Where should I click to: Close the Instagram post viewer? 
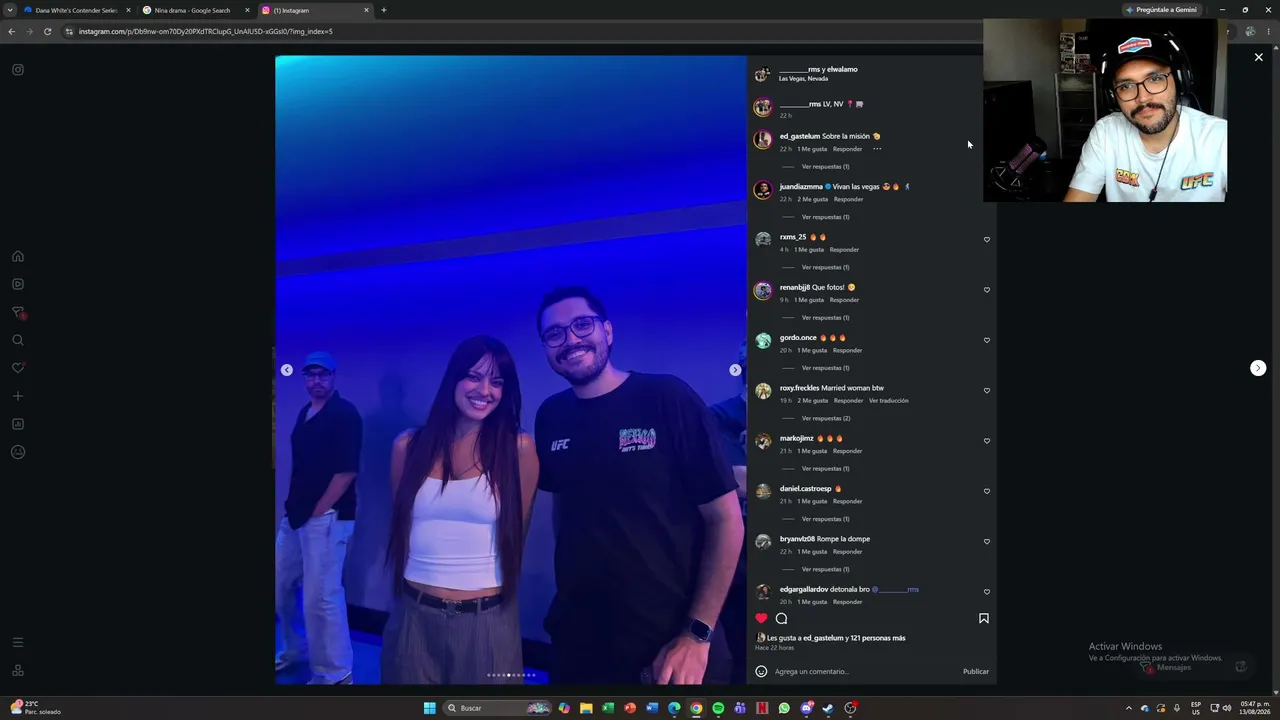[1258, 57]
